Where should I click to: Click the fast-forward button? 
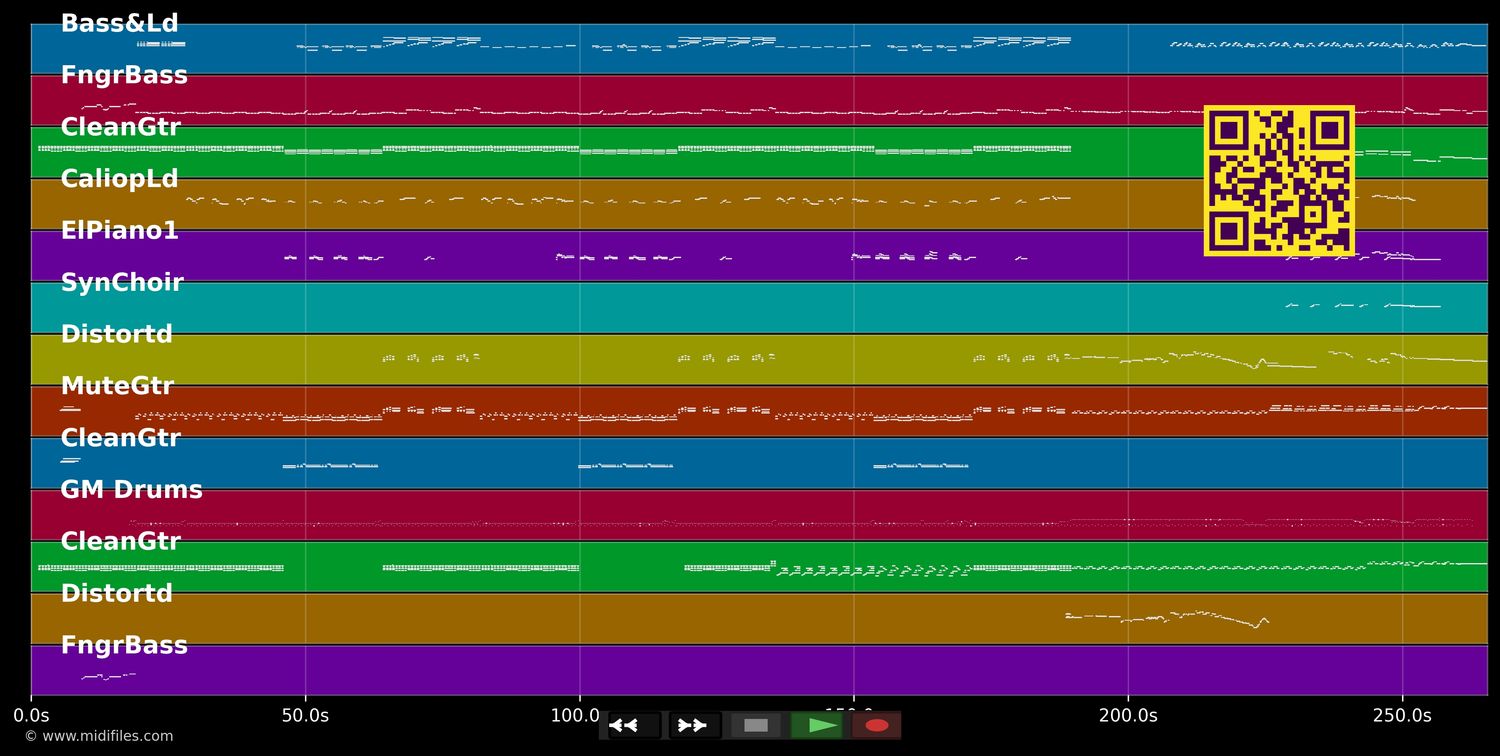pyautogui.click(x=694, y=725)
